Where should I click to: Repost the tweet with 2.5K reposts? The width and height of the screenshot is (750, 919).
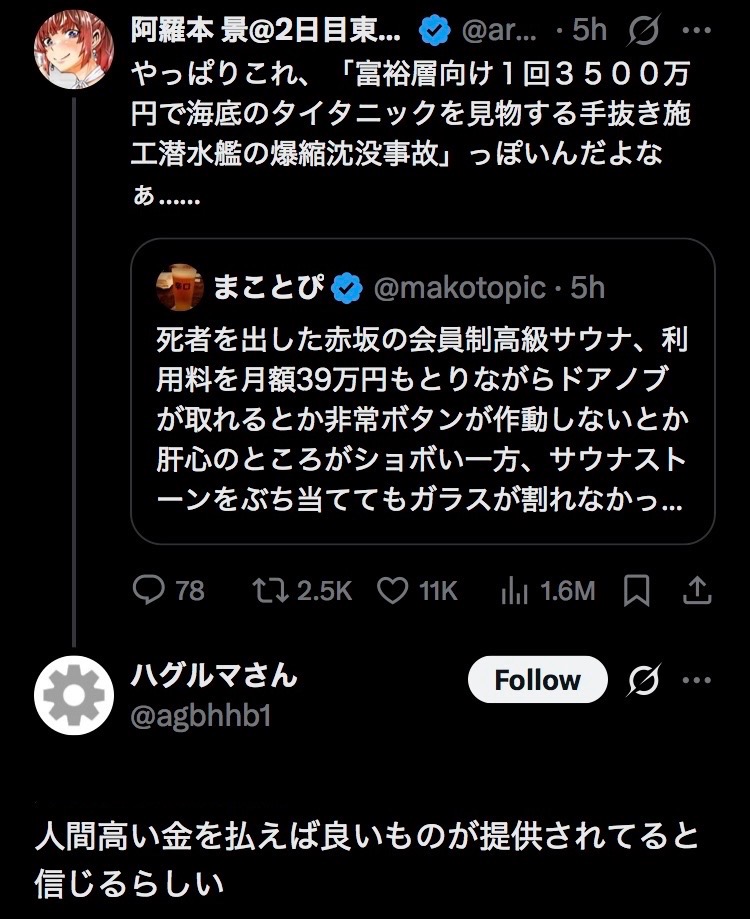[268, 591]
